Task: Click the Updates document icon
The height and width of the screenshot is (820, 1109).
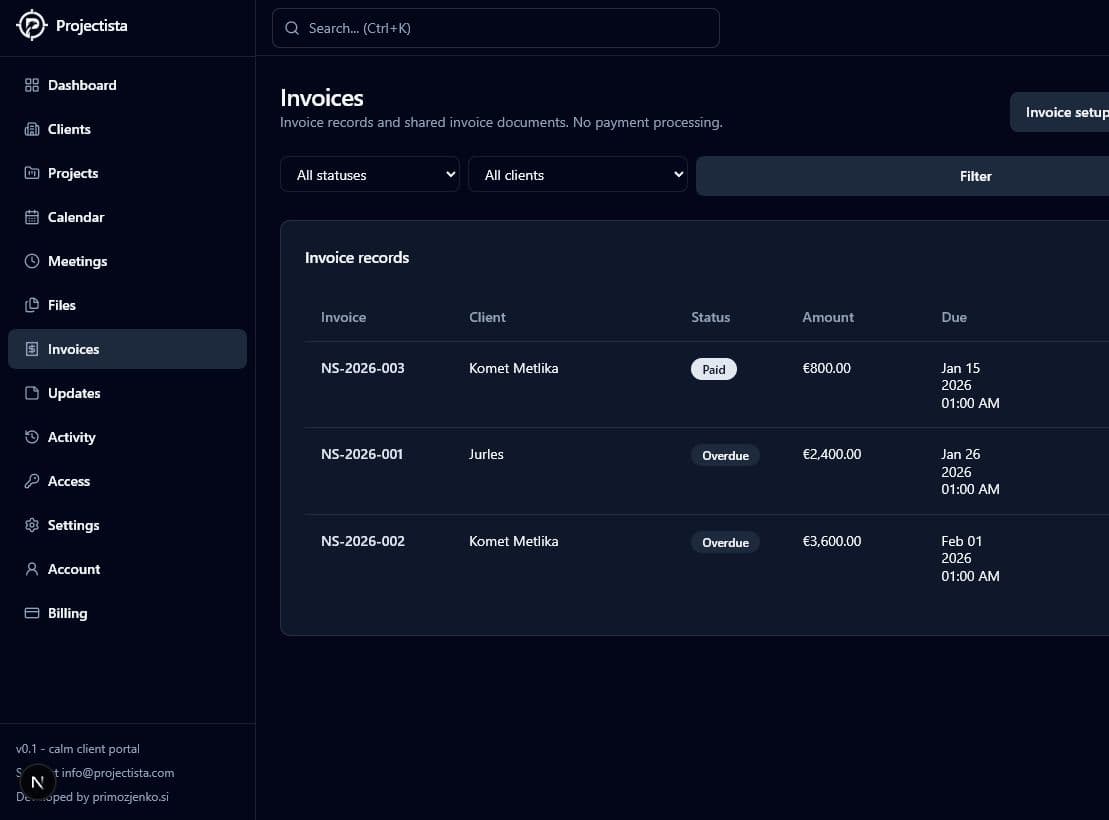Action: (x=32, y=393)
